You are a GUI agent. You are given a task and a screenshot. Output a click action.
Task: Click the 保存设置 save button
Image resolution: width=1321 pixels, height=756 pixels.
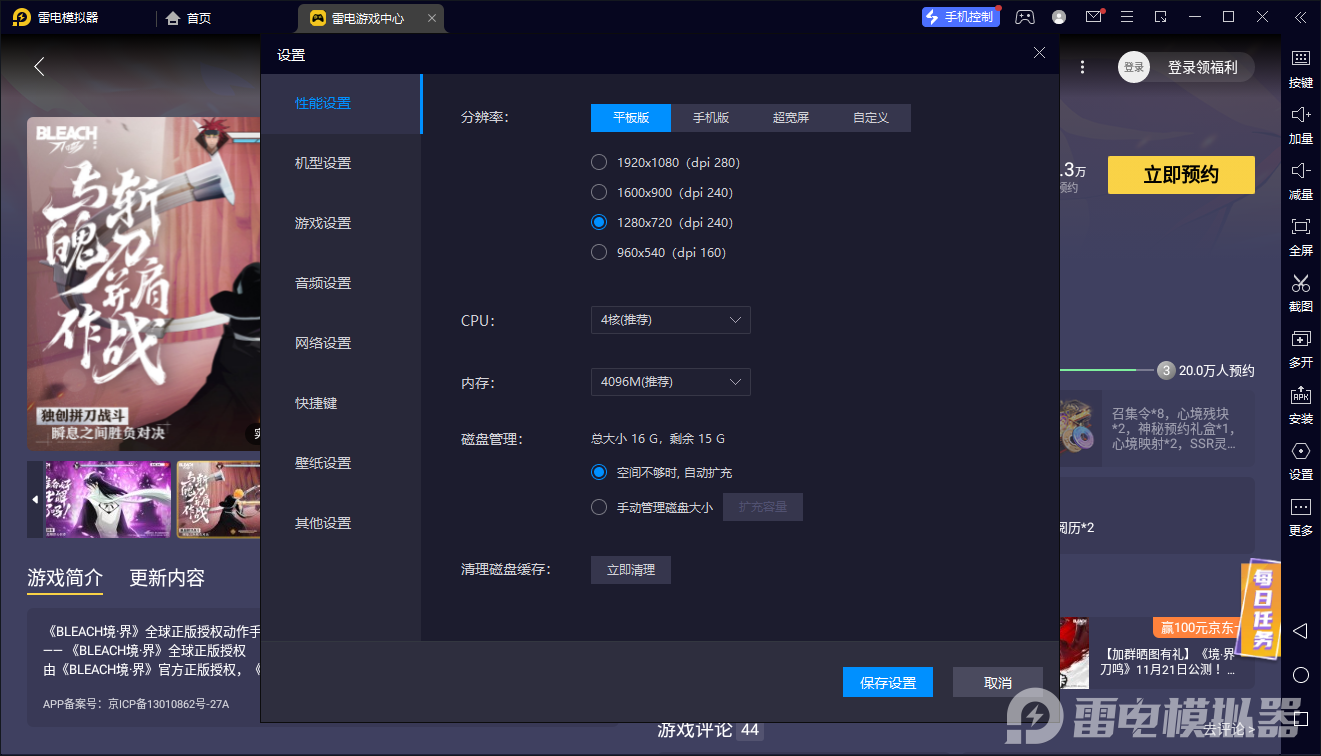click(x=887, y=681)
